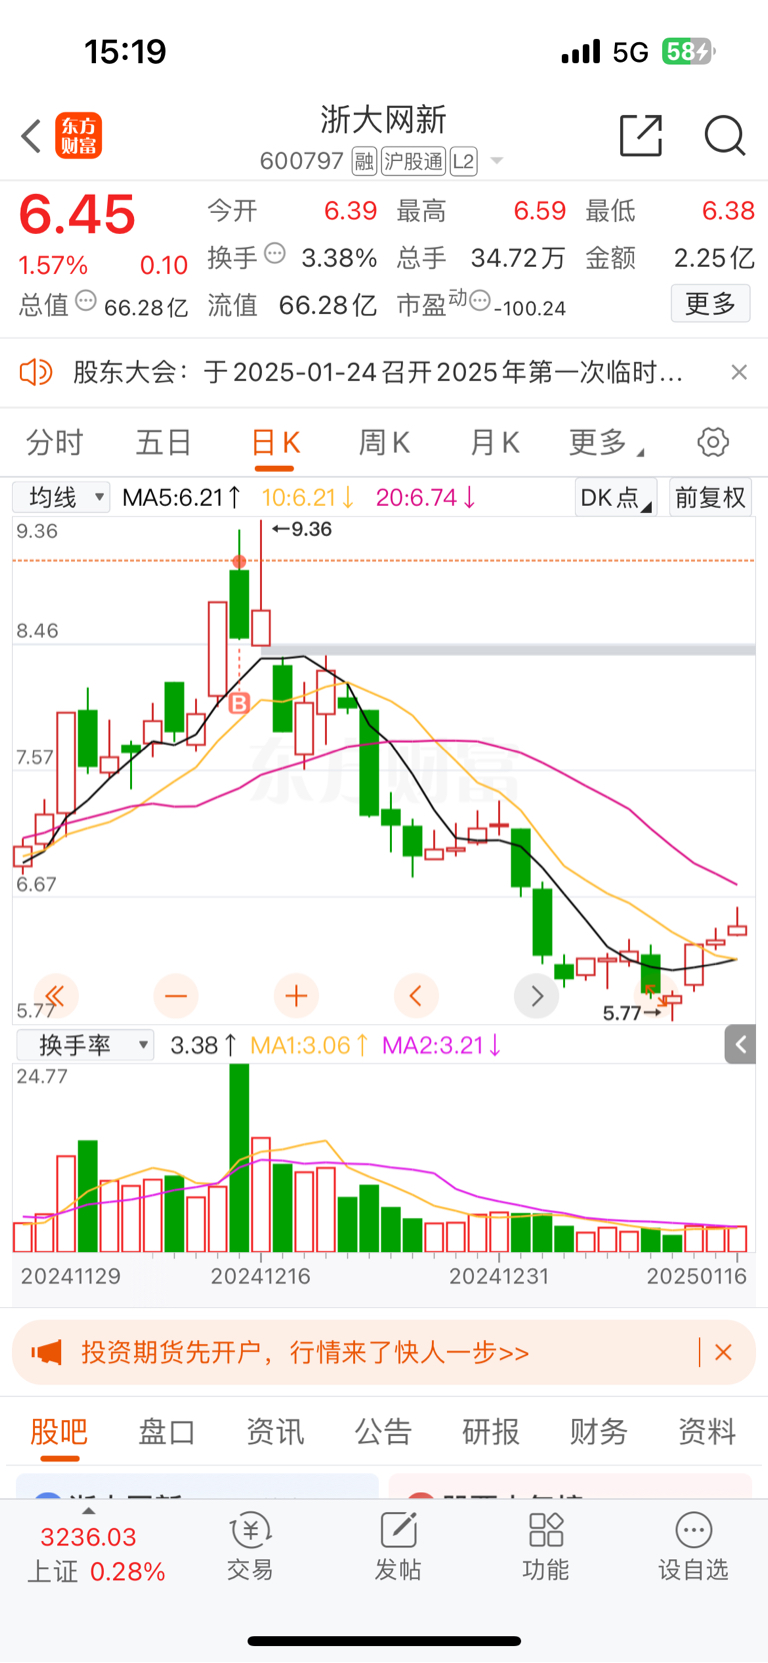Tap the 沪股通 tag badge
The image size is (768, 1663).
pos(413,161)
